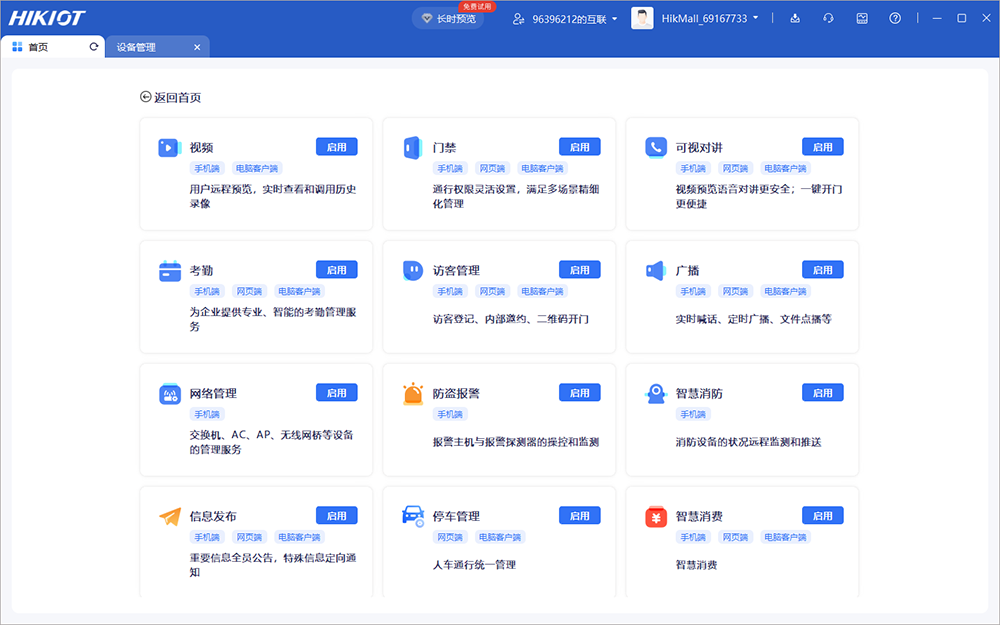
Task: Enable the 门禁 access control module
Action: [x=579, y=147]
